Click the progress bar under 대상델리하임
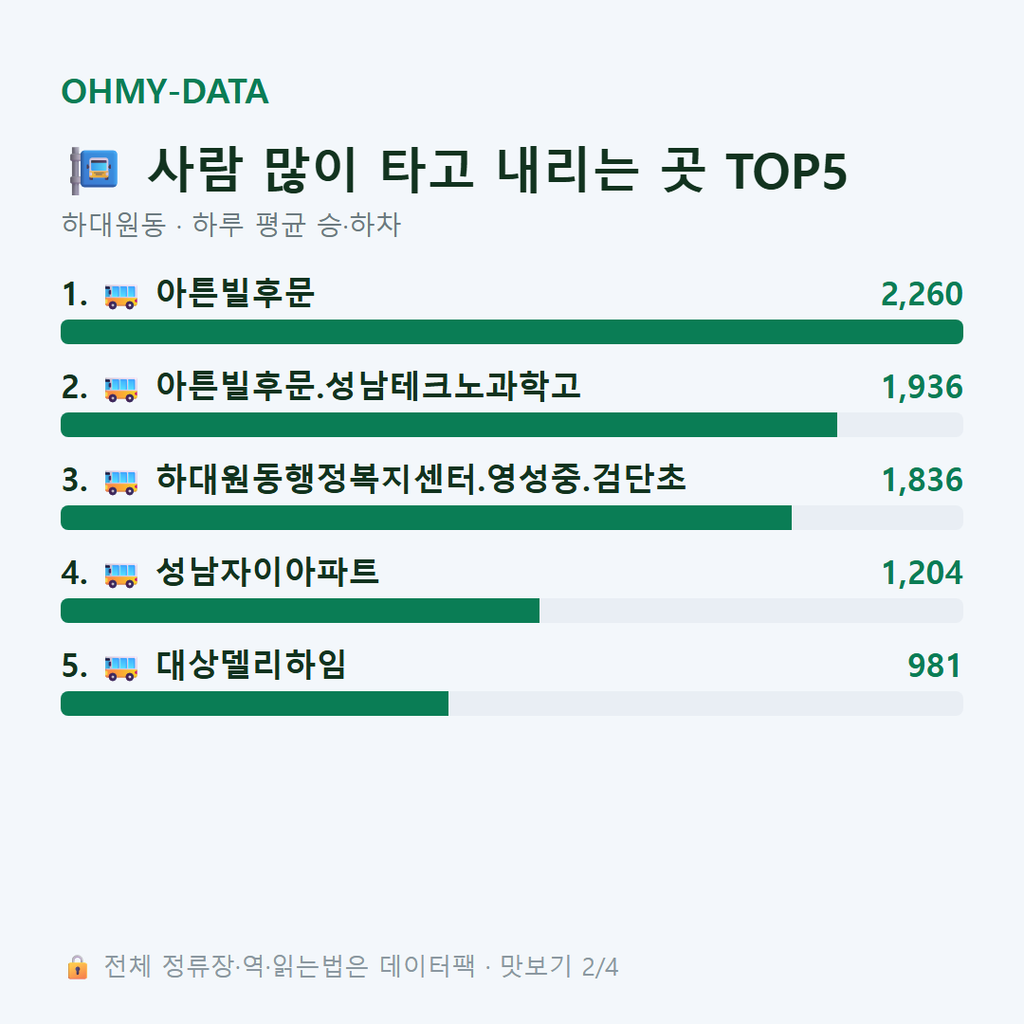1024x1024 pixels. [512, 703]
